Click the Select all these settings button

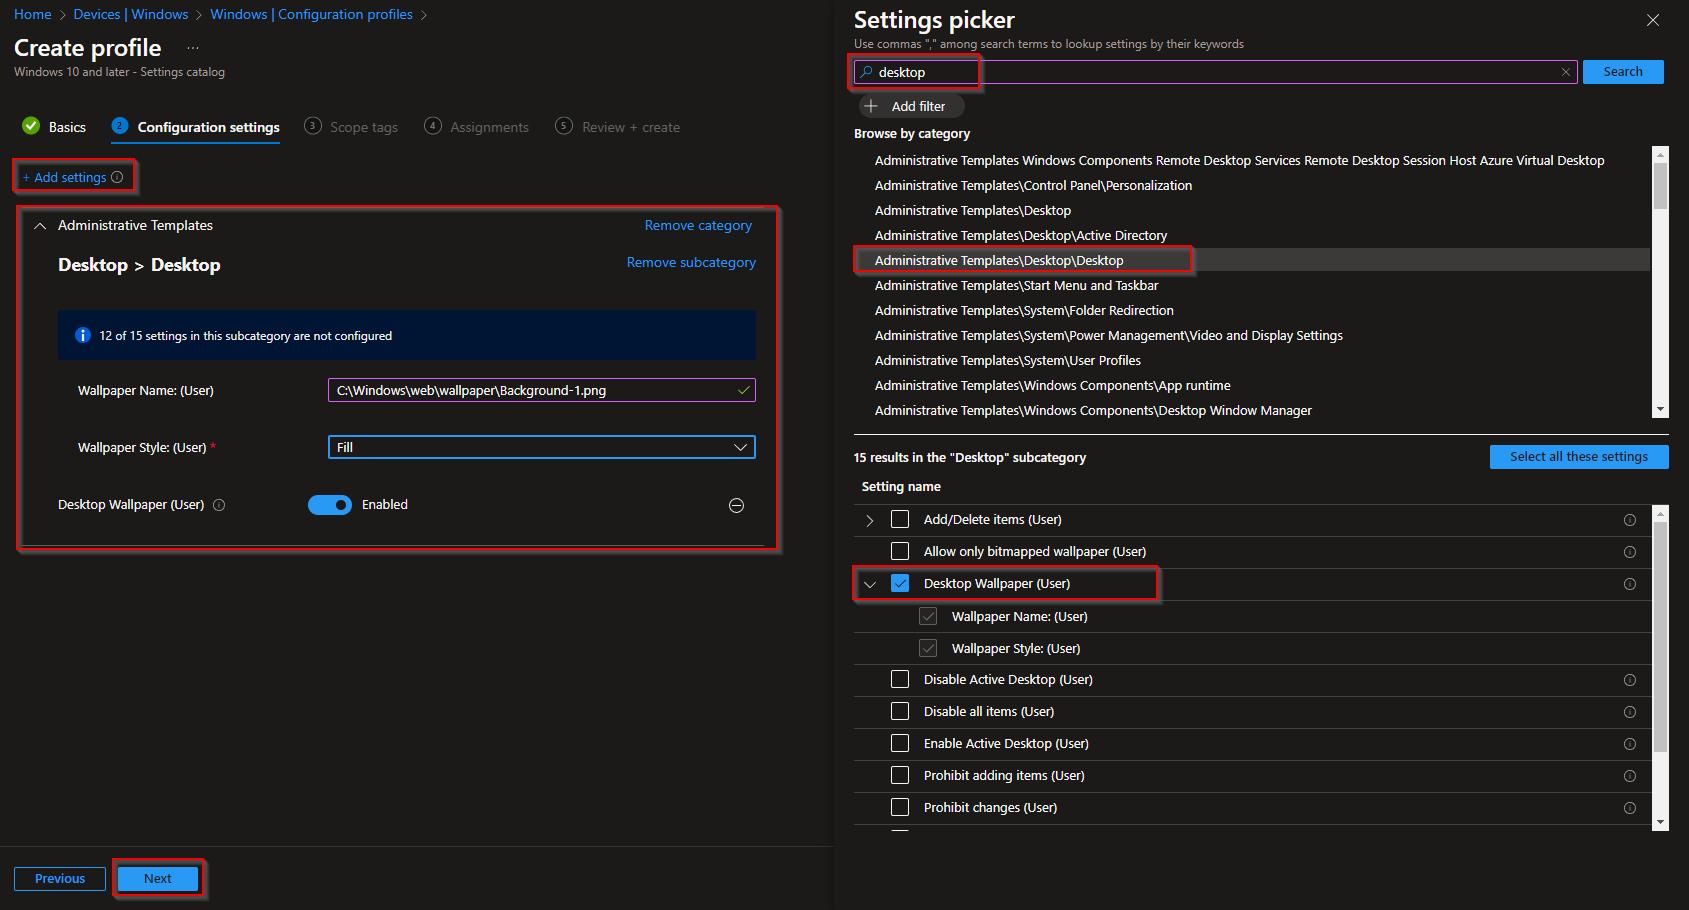point(1578,457)
